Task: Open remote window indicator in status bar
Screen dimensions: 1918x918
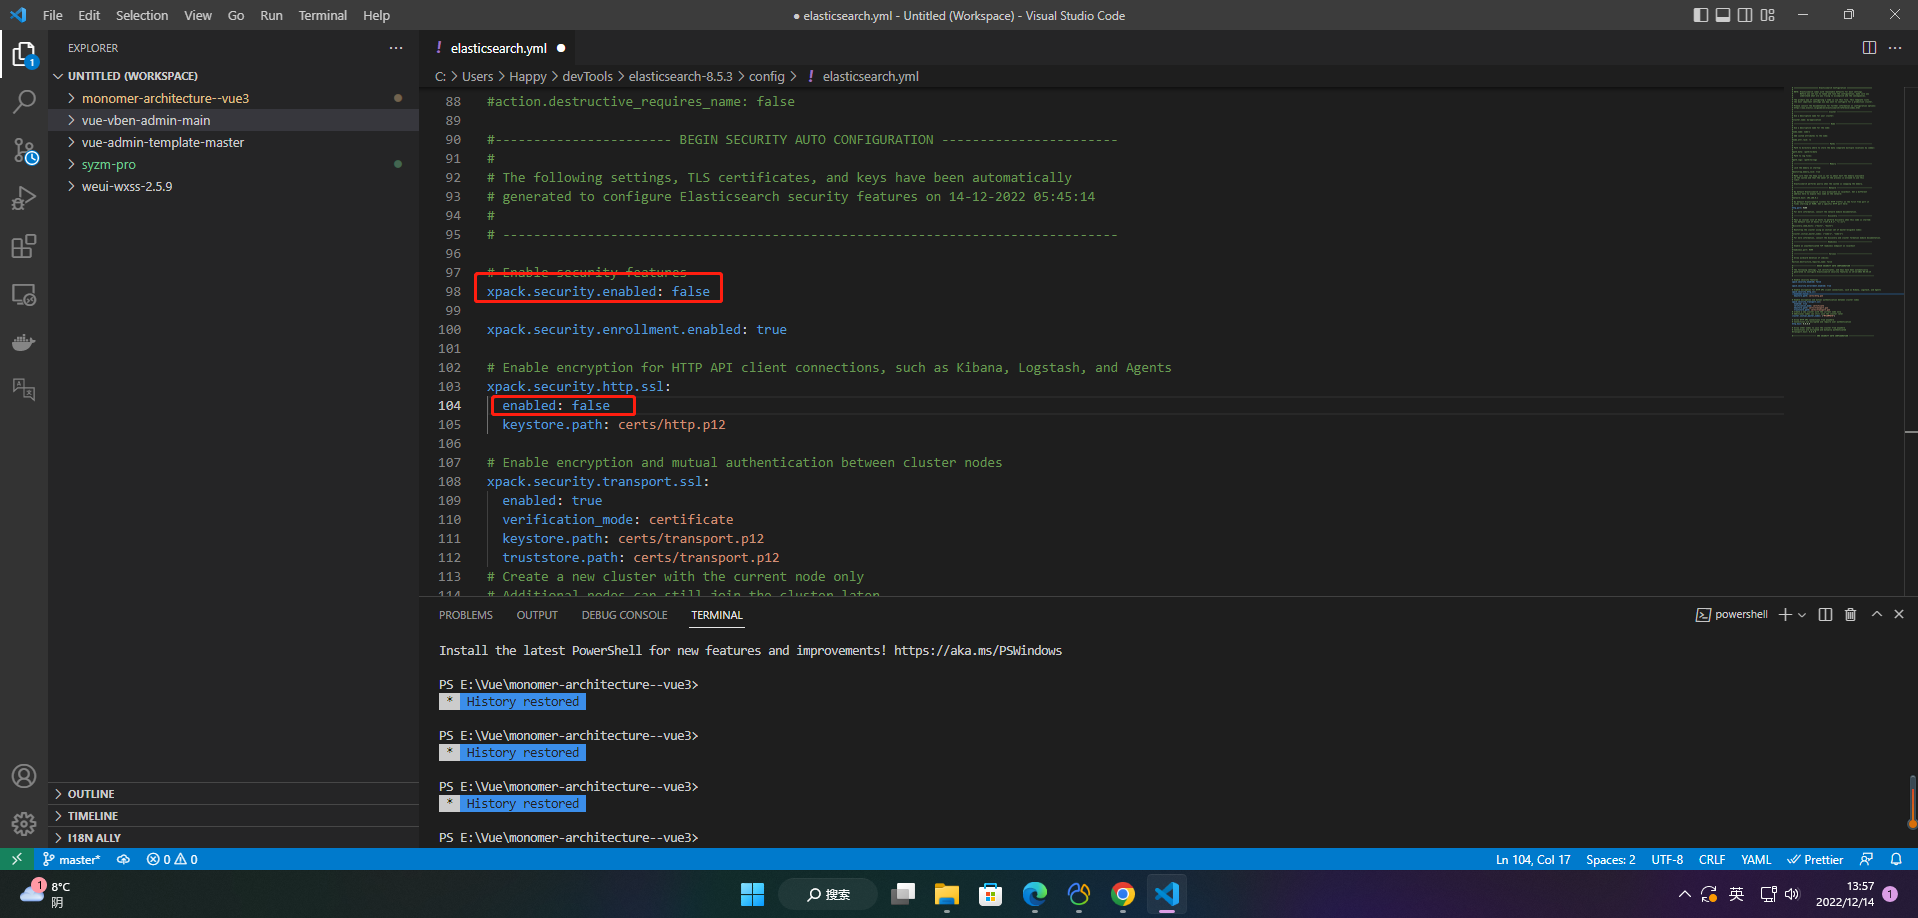Action: pos(16,859)
